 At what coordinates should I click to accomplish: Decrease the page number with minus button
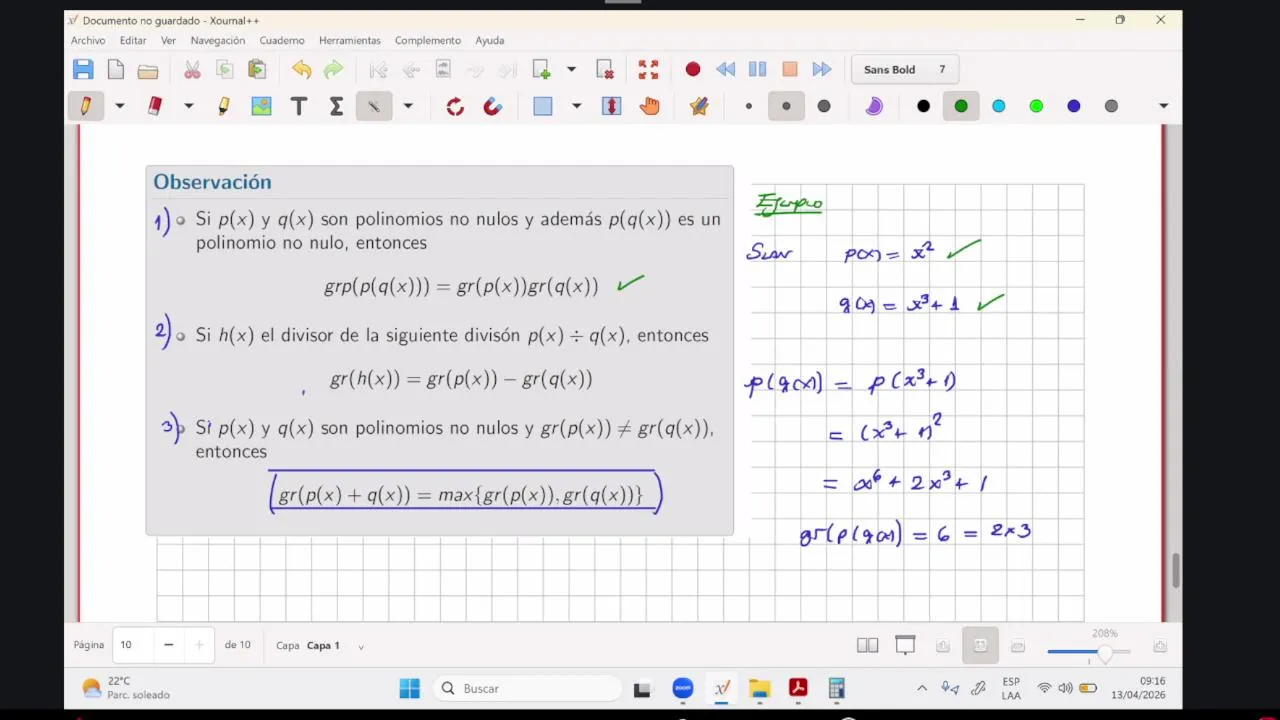[x=168, y=645]
